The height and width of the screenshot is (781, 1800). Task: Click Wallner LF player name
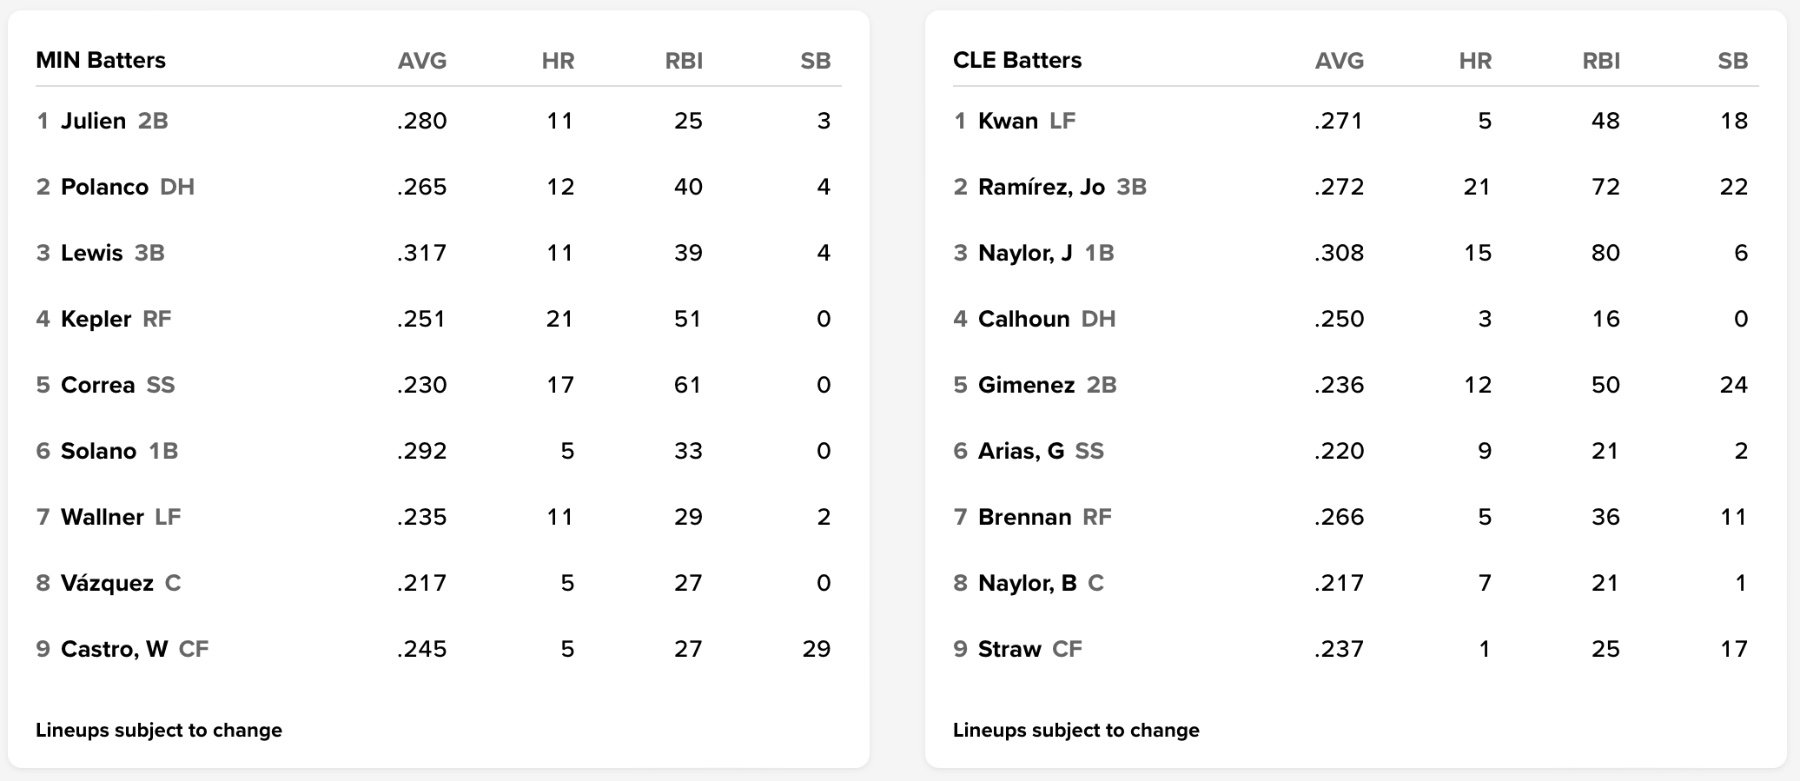[x=102, y=517]
